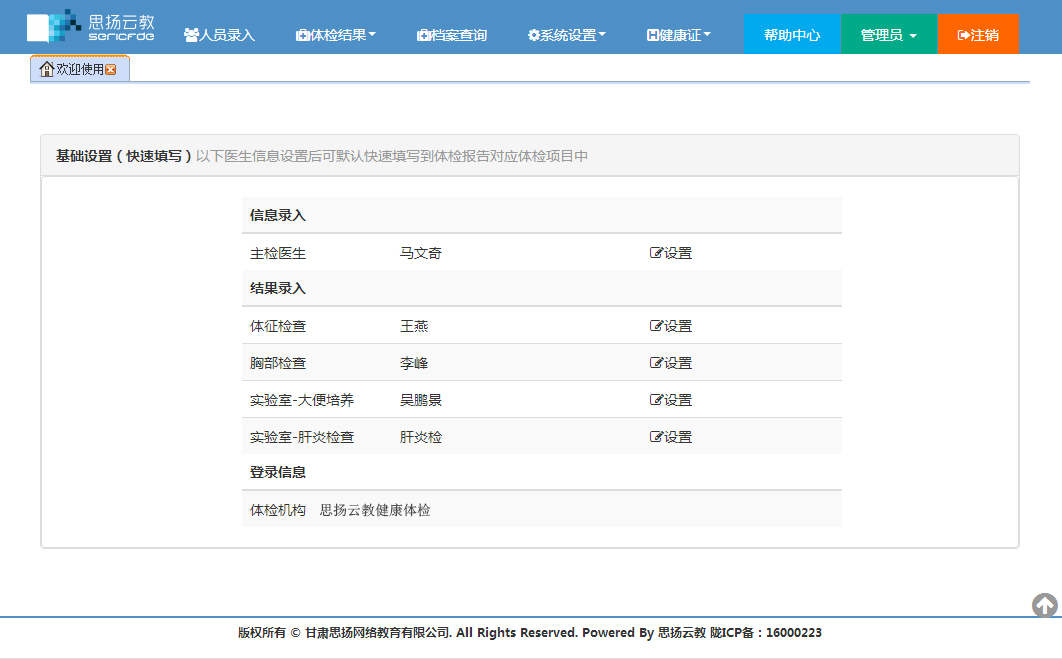The image size is (1062, 659).
Task: Click edit icon for 主检医生 马文奇
Action: [657, 254]
